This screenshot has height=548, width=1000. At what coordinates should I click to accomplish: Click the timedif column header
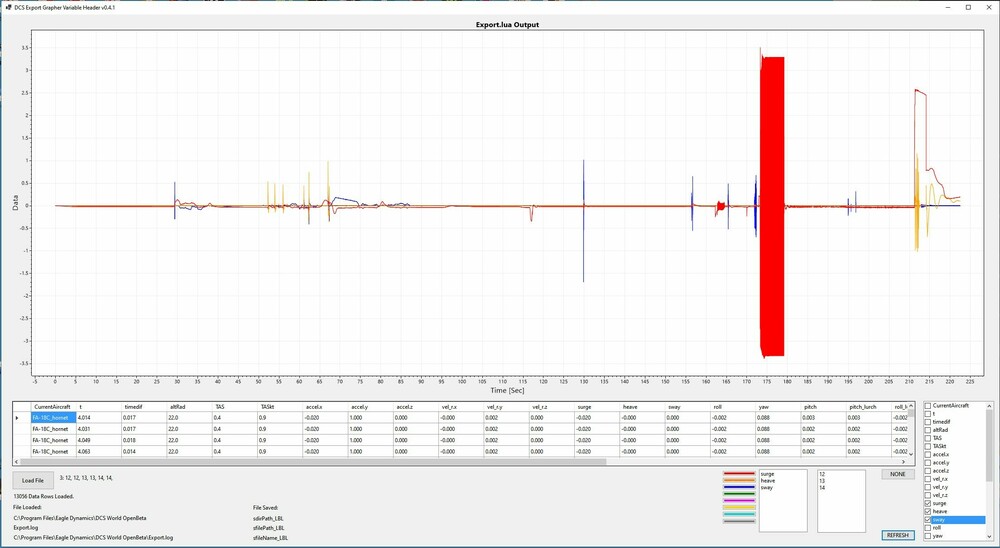[x=145, y=406]
